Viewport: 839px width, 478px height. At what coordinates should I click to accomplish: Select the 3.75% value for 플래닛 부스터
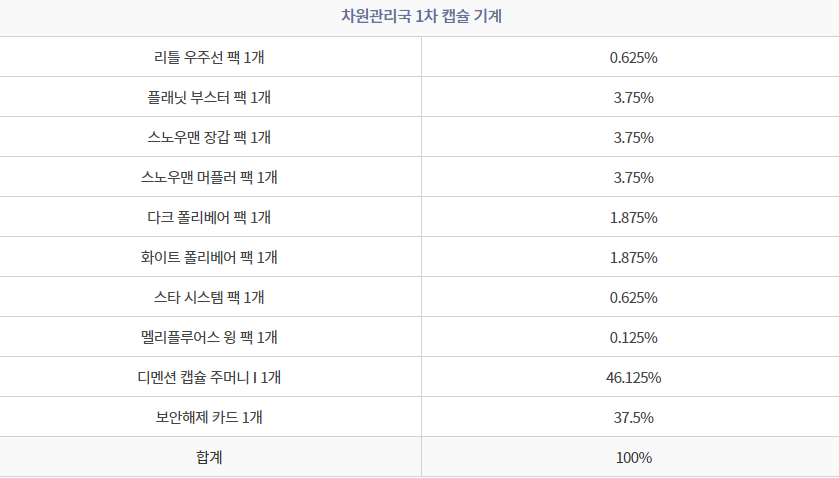tap(634, 97)
